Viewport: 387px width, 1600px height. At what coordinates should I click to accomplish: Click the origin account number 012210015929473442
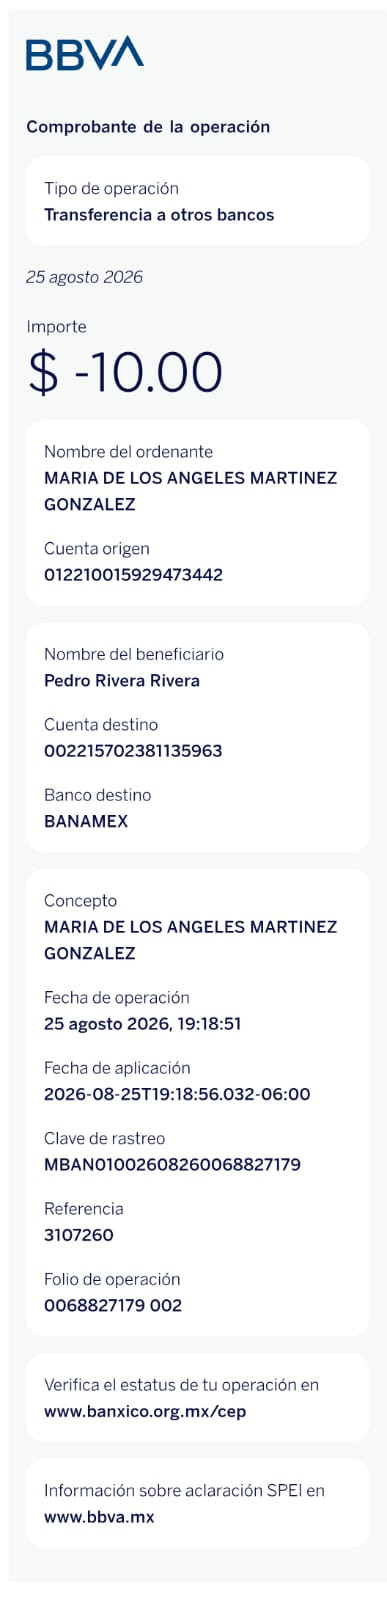133,575
